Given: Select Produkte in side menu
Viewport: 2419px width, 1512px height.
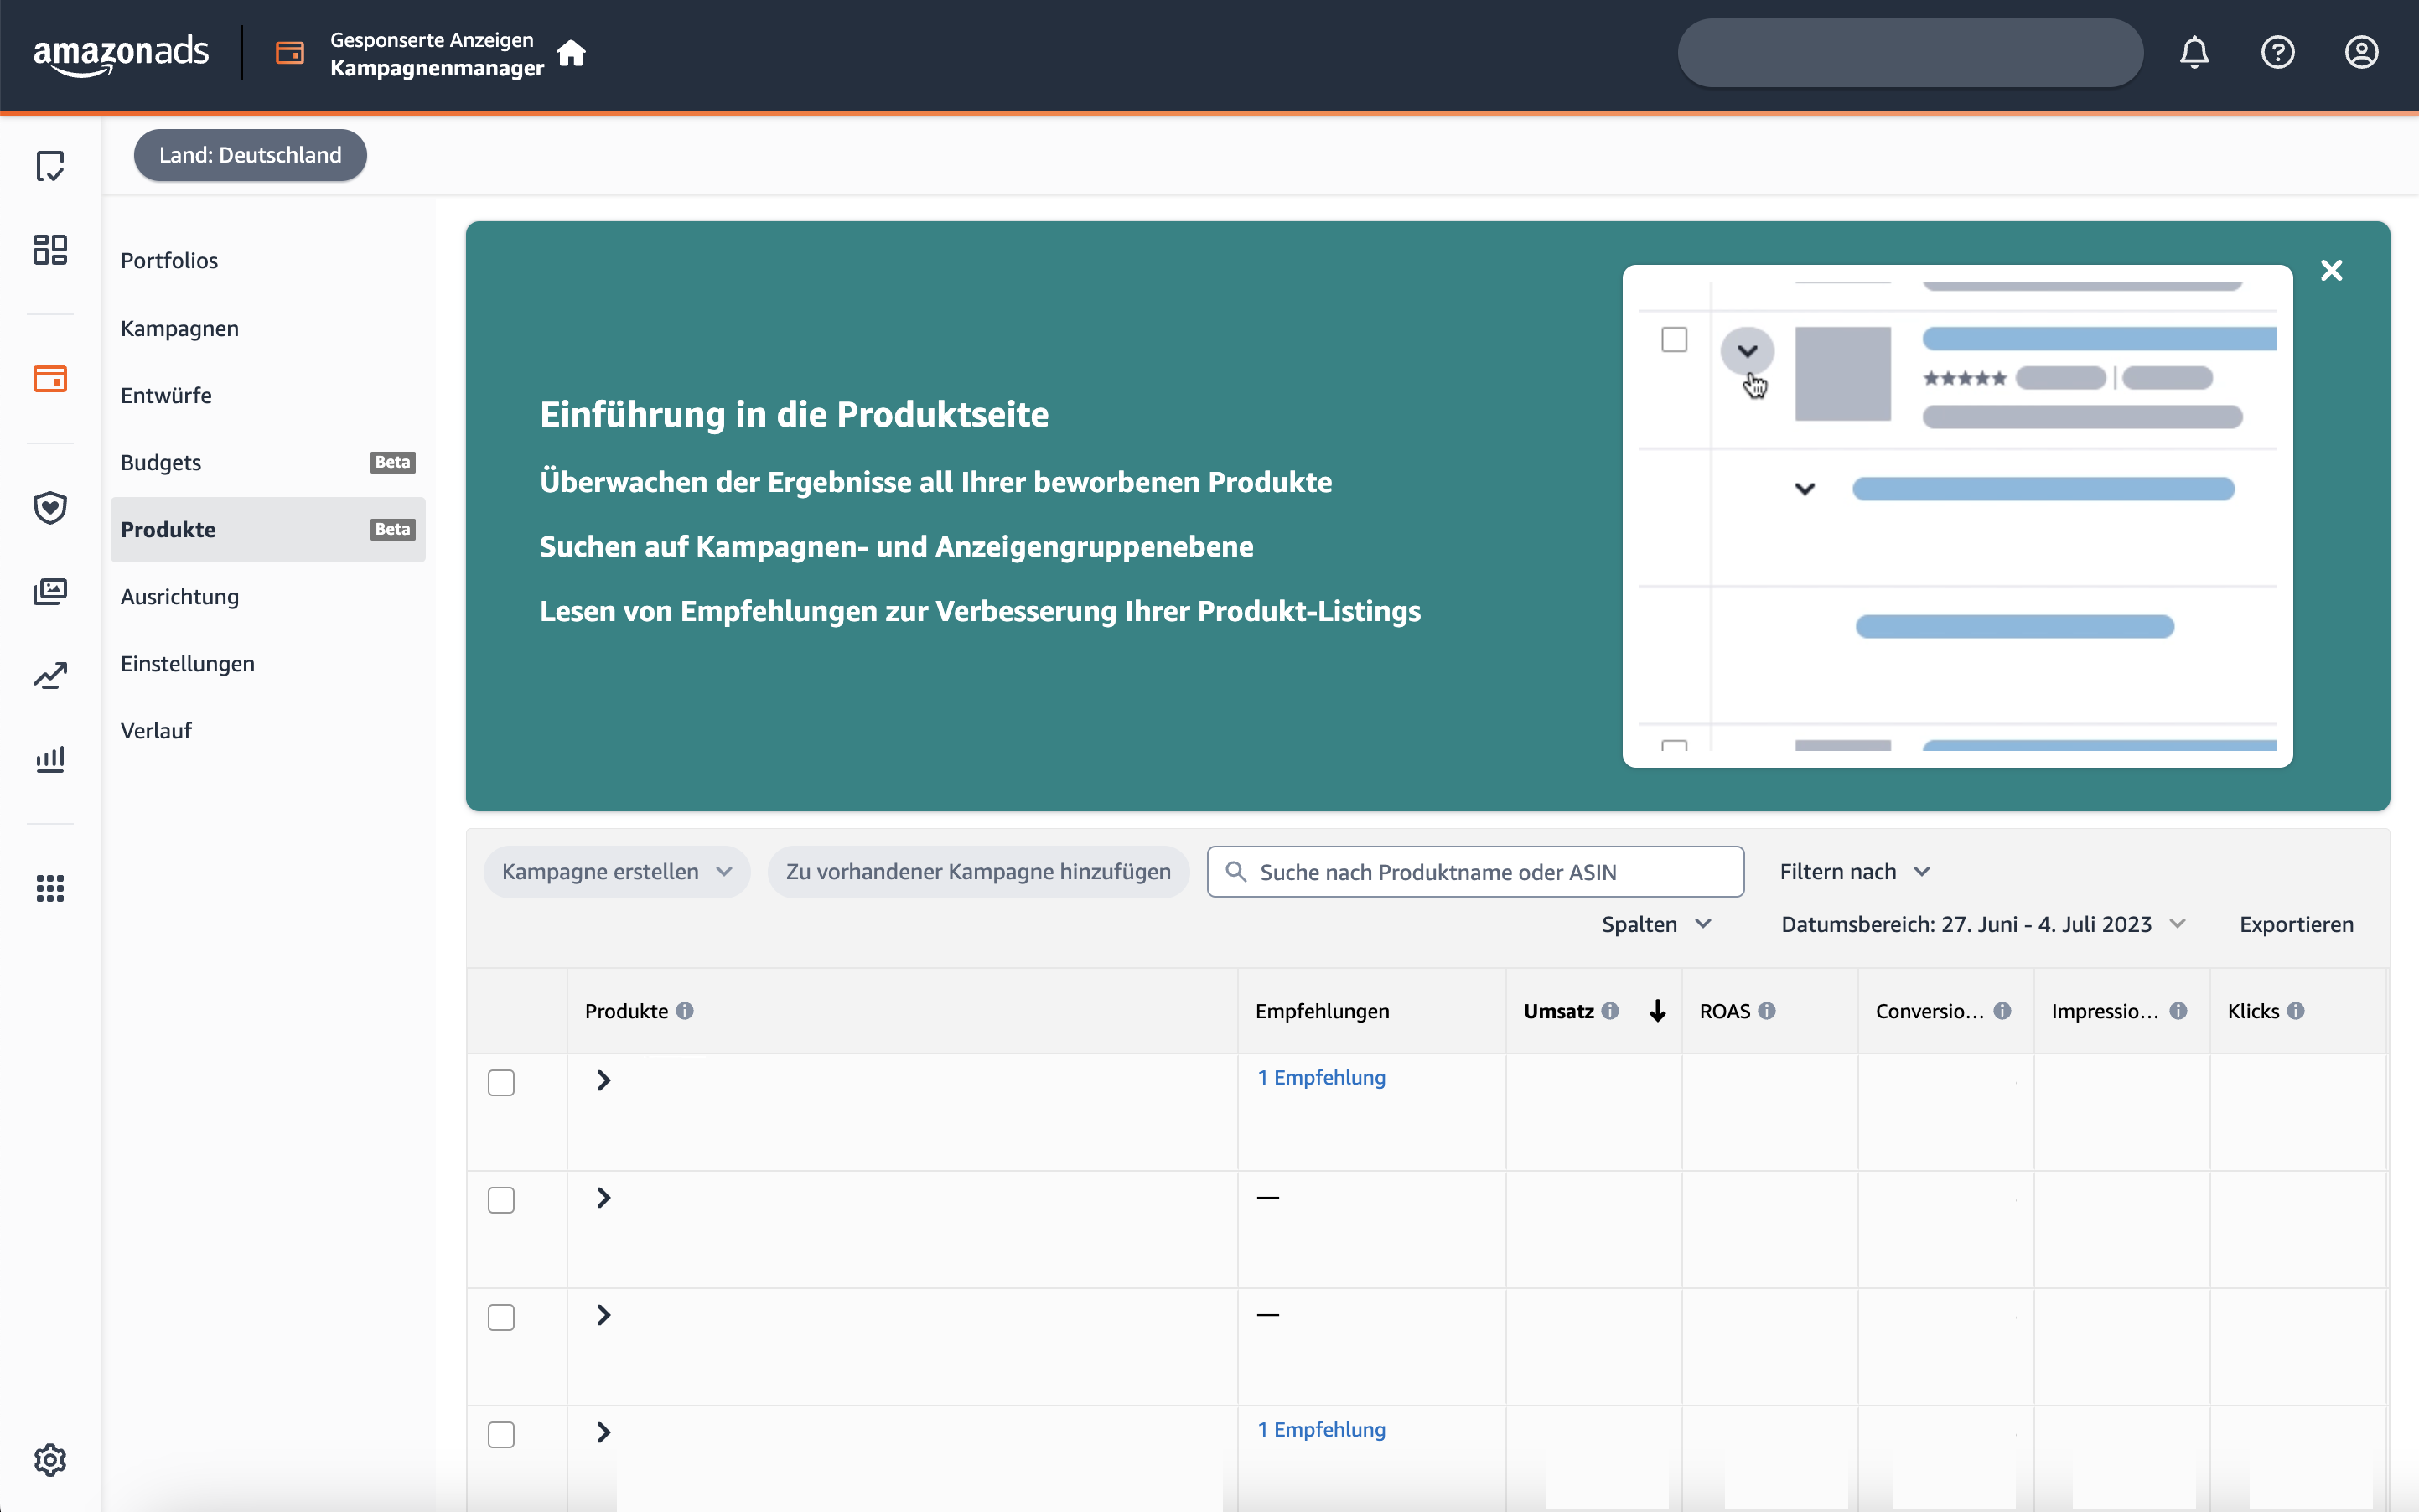Looking at the screenshot, I should [x=268, y=529].
